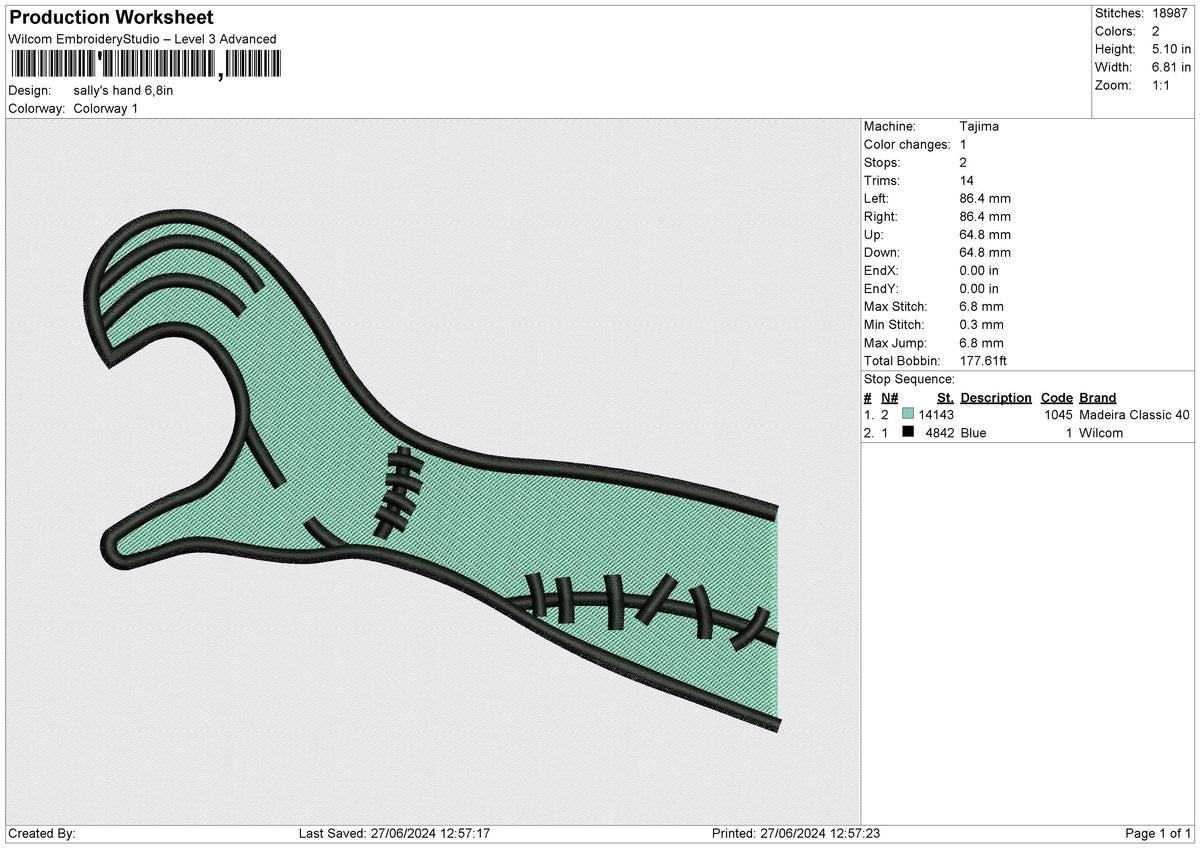Click the code value 1045
The image size is (1200, 848).
[x=1057, y=414]
